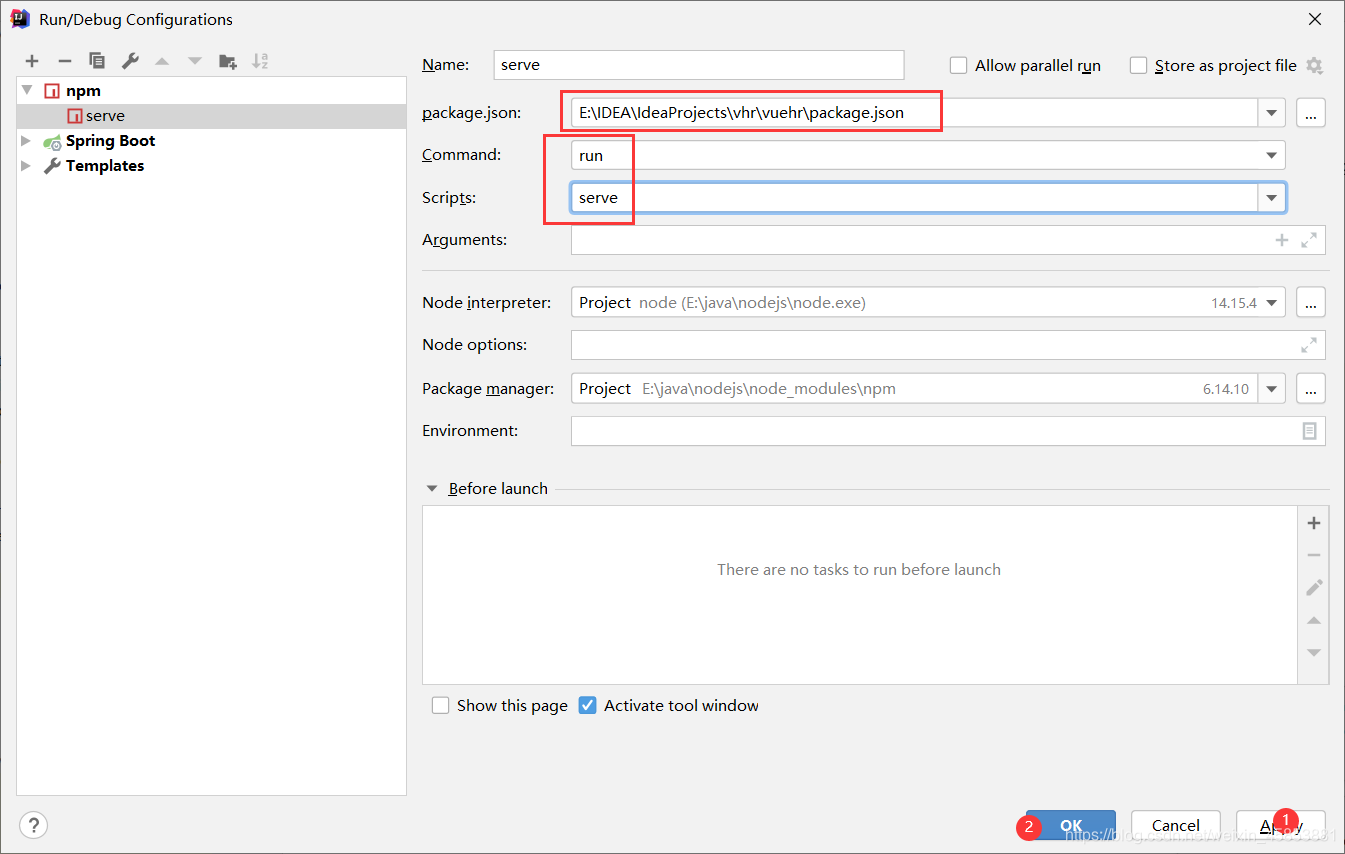Remove the selected configuration
This screenshot has width=1345, height=854.
(x=64, y=61)
